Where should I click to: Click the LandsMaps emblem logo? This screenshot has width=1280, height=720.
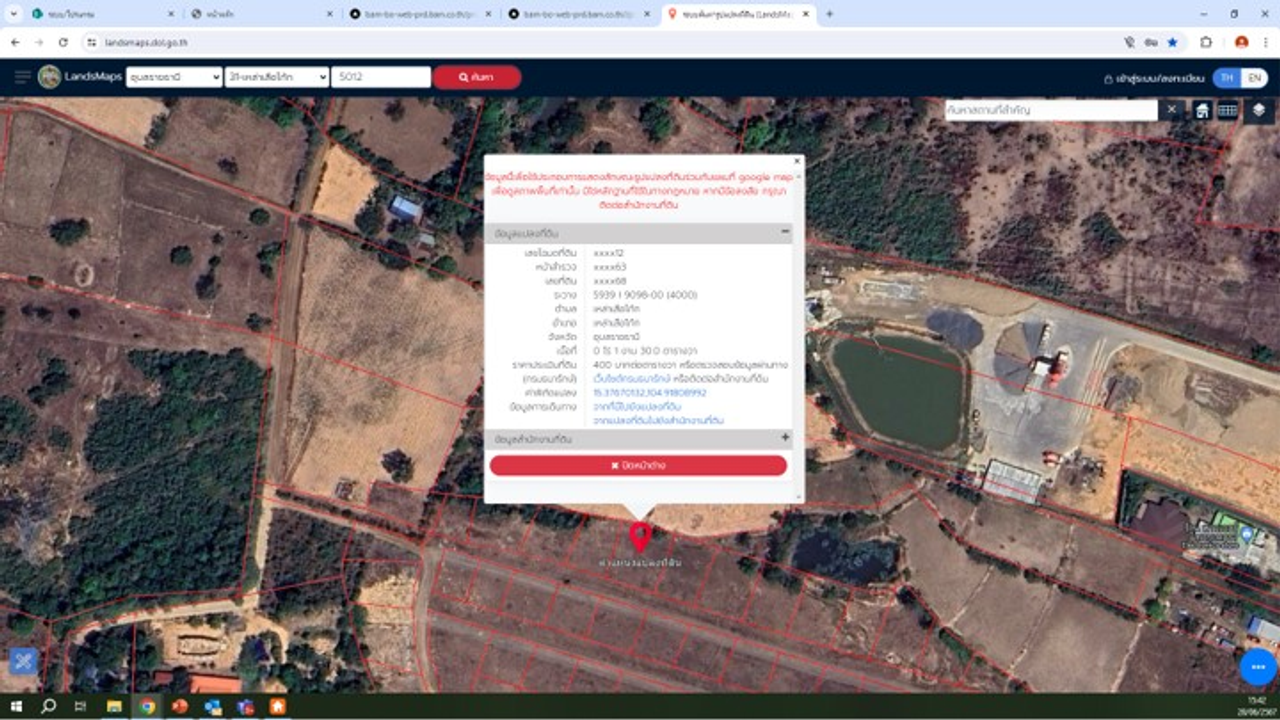50,77
